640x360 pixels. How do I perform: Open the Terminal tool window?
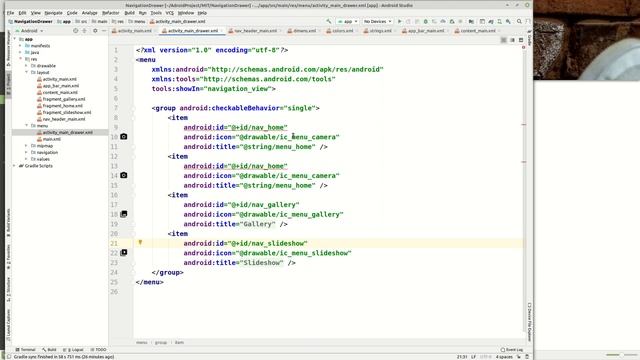tap(26, 350)
